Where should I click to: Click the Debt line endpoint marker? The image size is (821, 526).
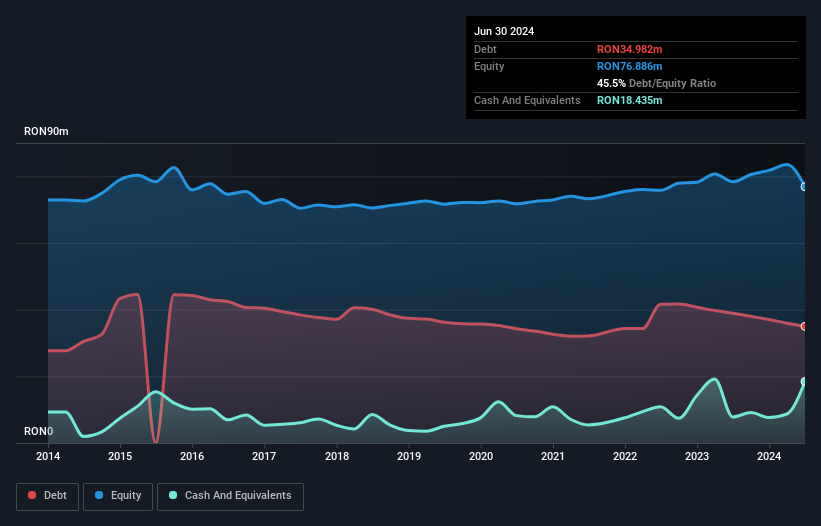[804, 327]
